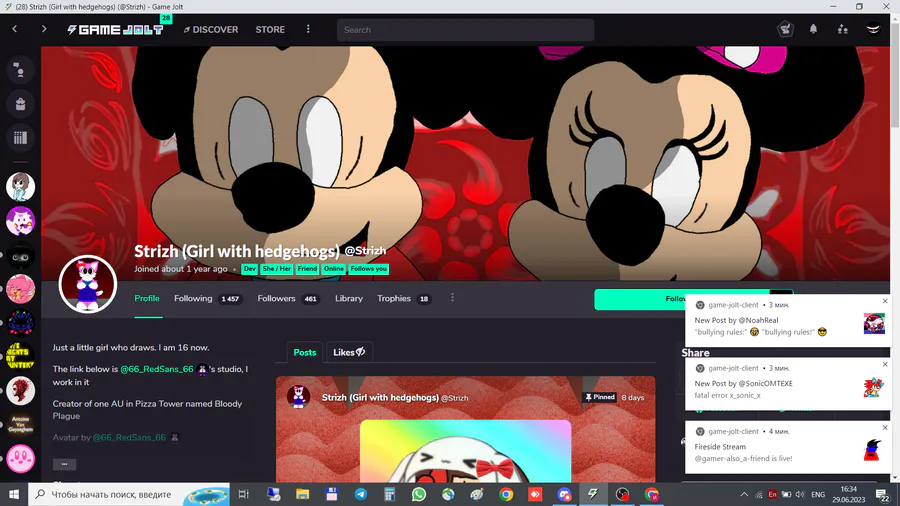Click the Pinned label on the post
Viewport: 900px width, 506px height.
[600, 397]
